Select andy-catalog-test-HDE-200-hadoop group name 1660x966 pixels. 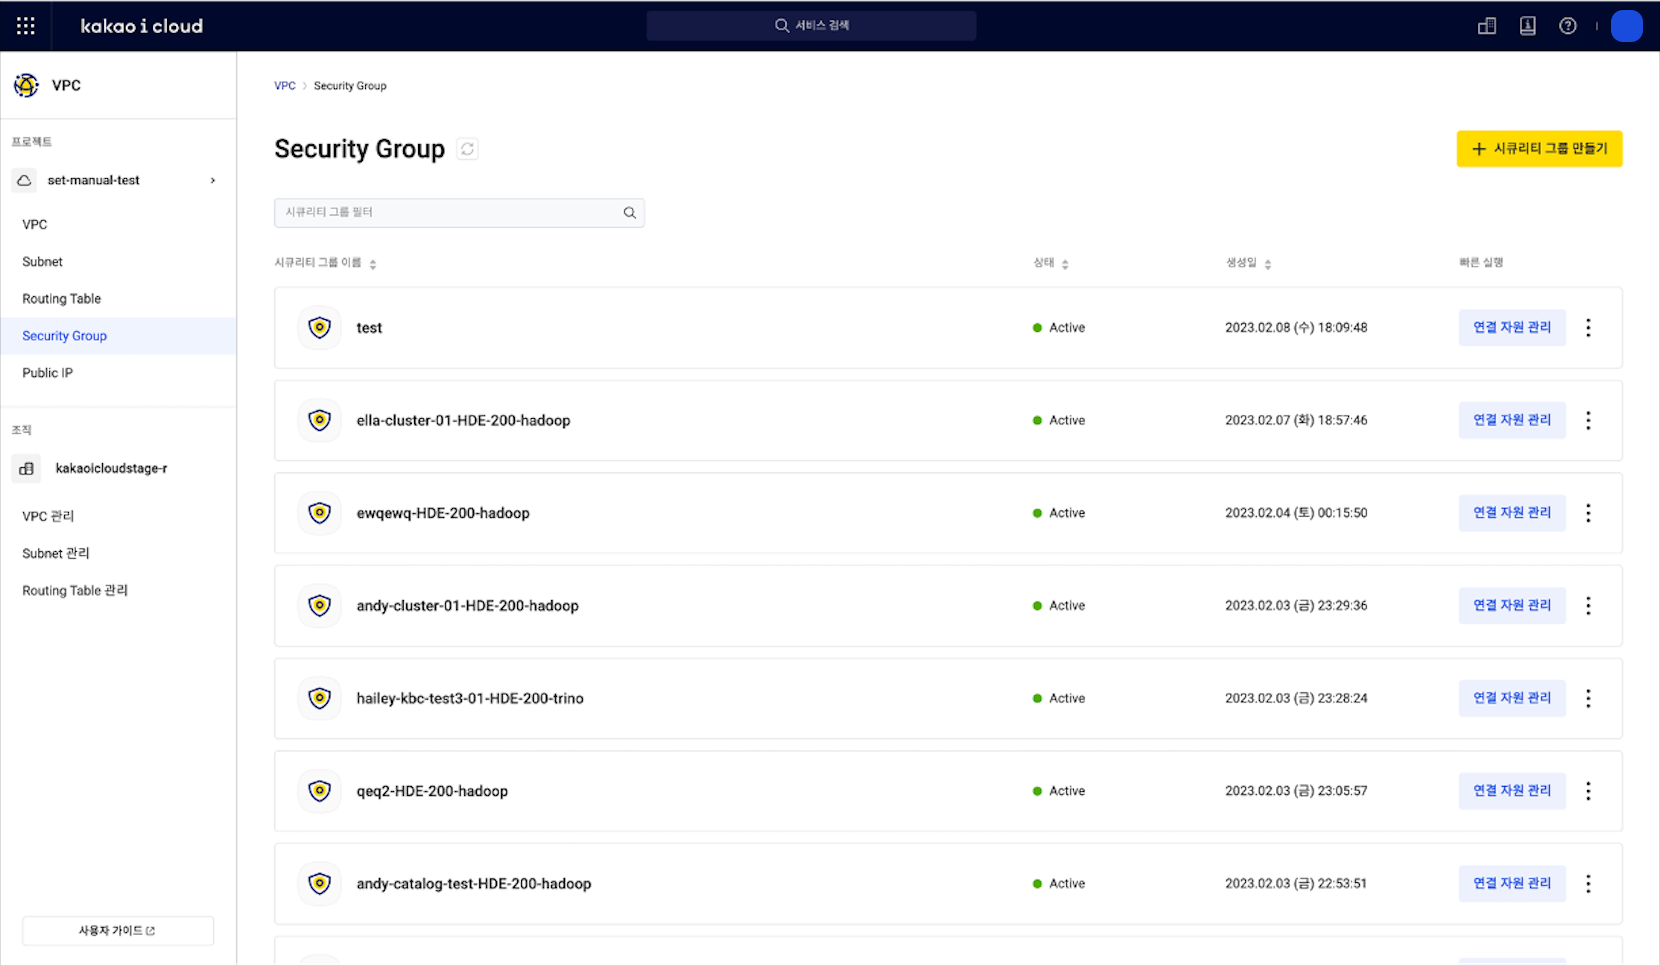[x=474, y=884]
